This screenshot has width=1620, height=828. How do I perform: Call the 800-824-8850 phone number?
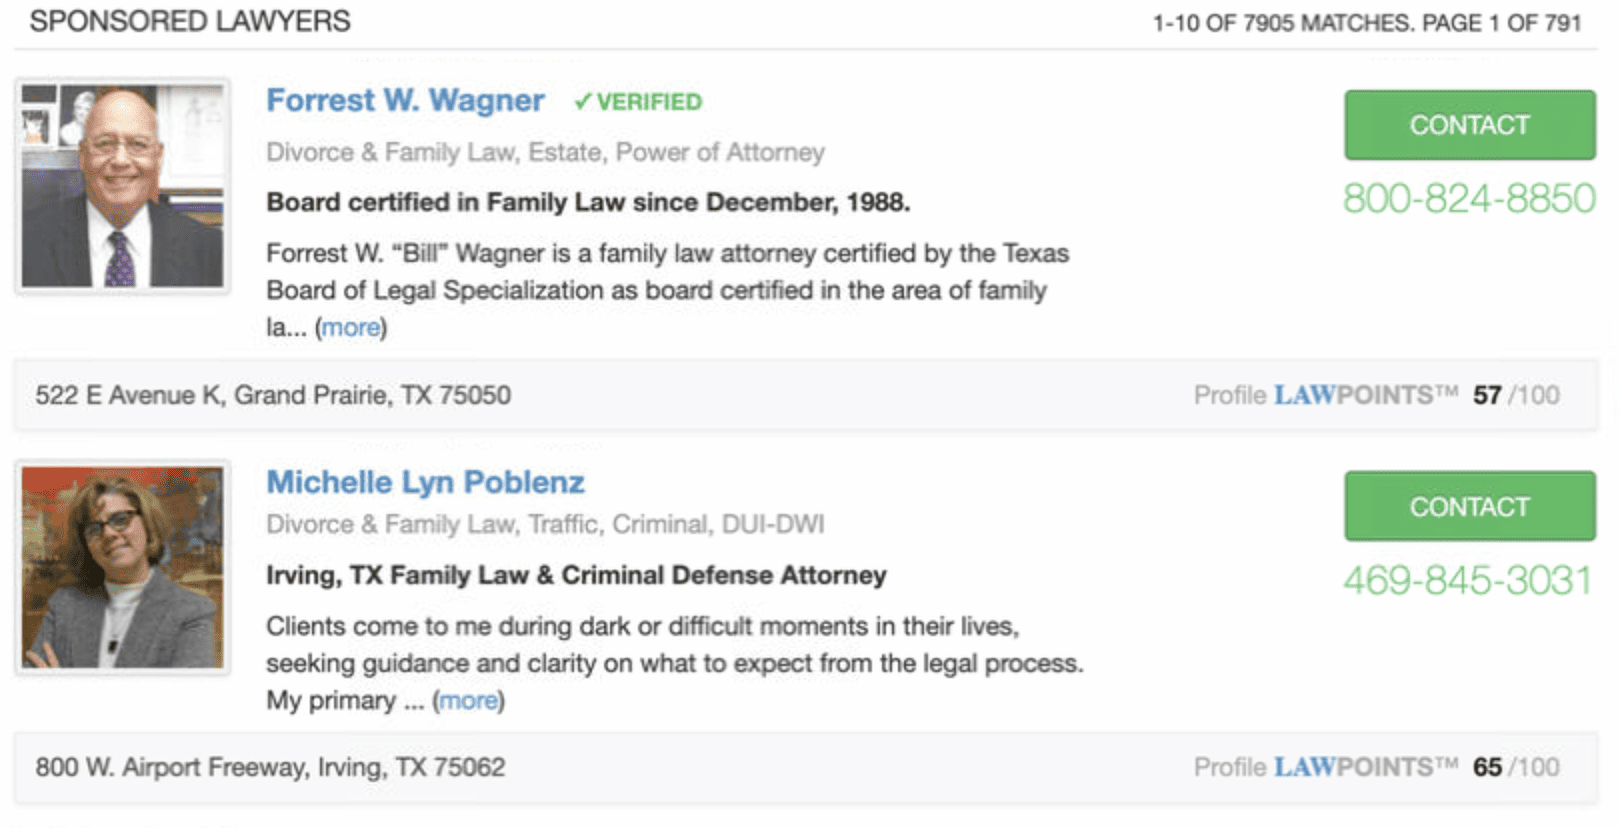pyautogui.click(x=1468, y=198)
